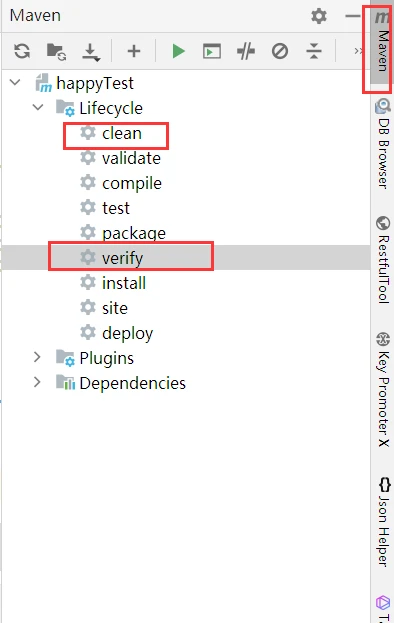Toggle Offline Mode icon
The image size is (394, 623).
point(246,51)
